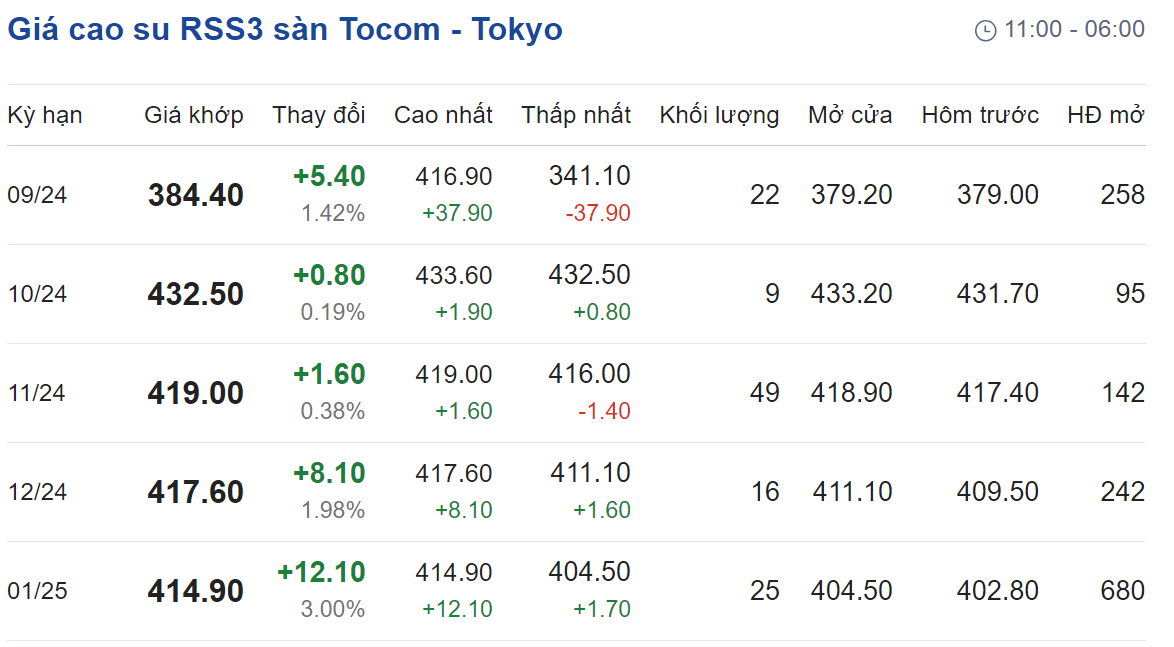Click the 414.90 matched price value

[195, 591]
